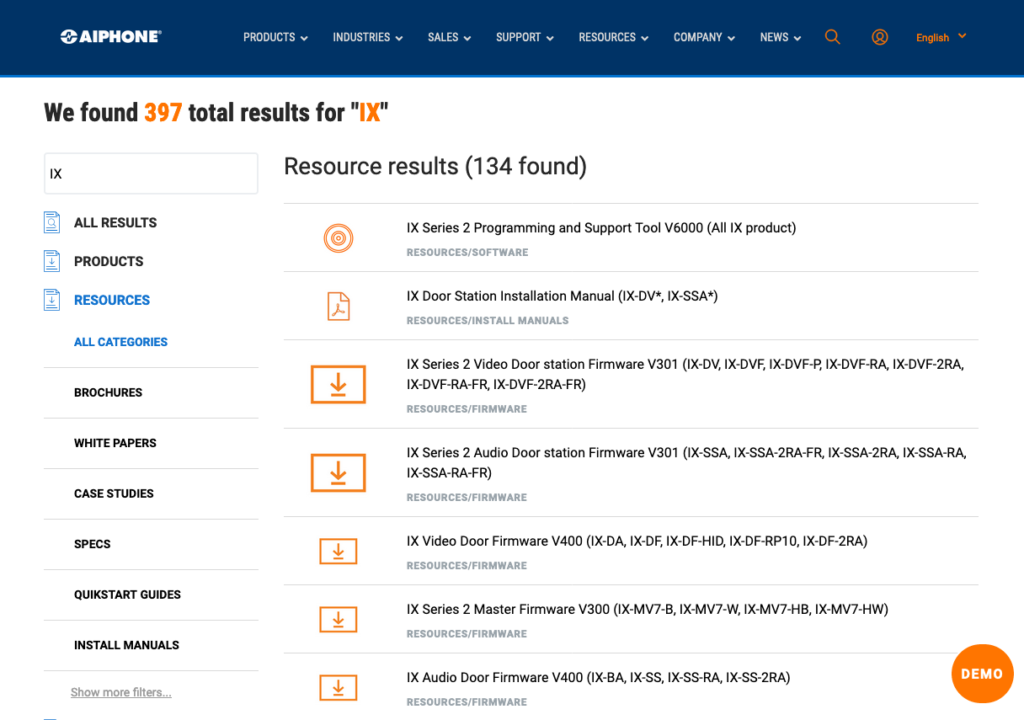Screen dimensions: 1024x720
Task: Click the Show more filters link
Action: click(x=121, y=692)
